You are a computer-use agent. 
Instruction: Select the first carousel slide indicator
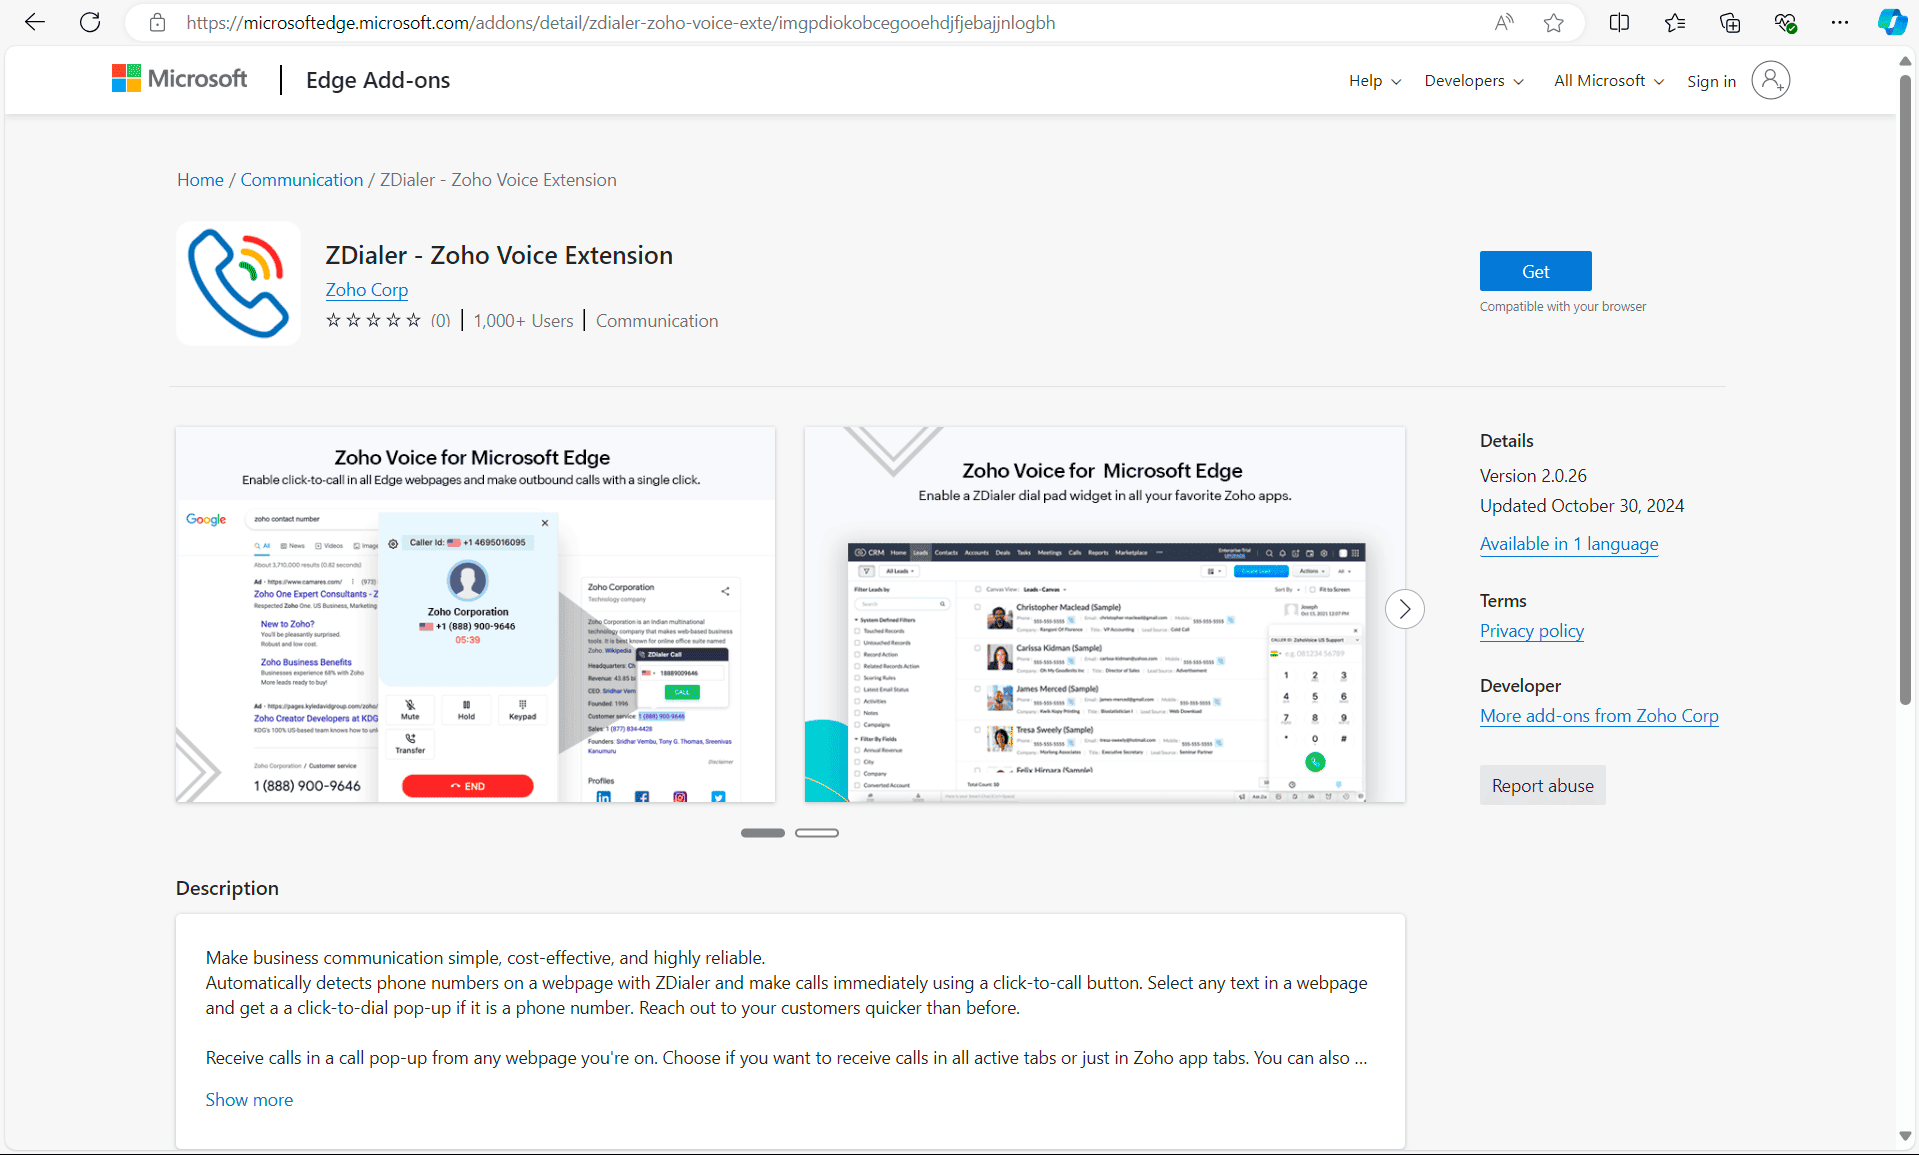pos(762,833)
